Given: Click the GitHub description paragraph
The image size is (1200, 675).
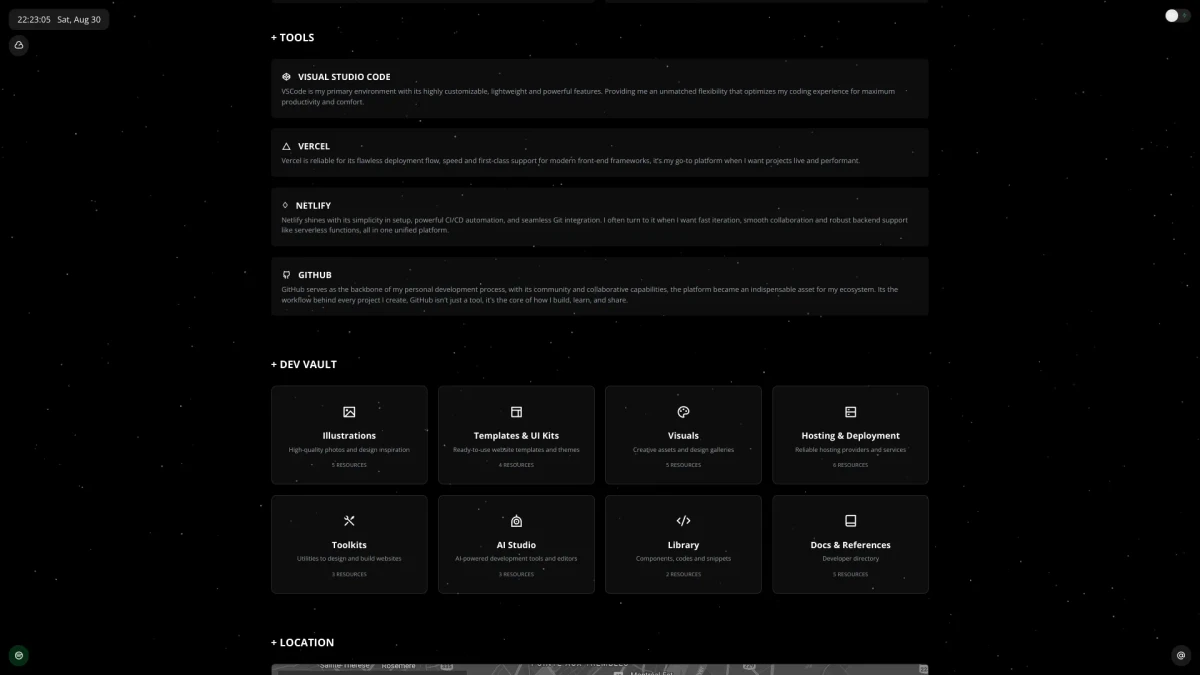Looking at the screenshot, I should (x=590, y=295).
